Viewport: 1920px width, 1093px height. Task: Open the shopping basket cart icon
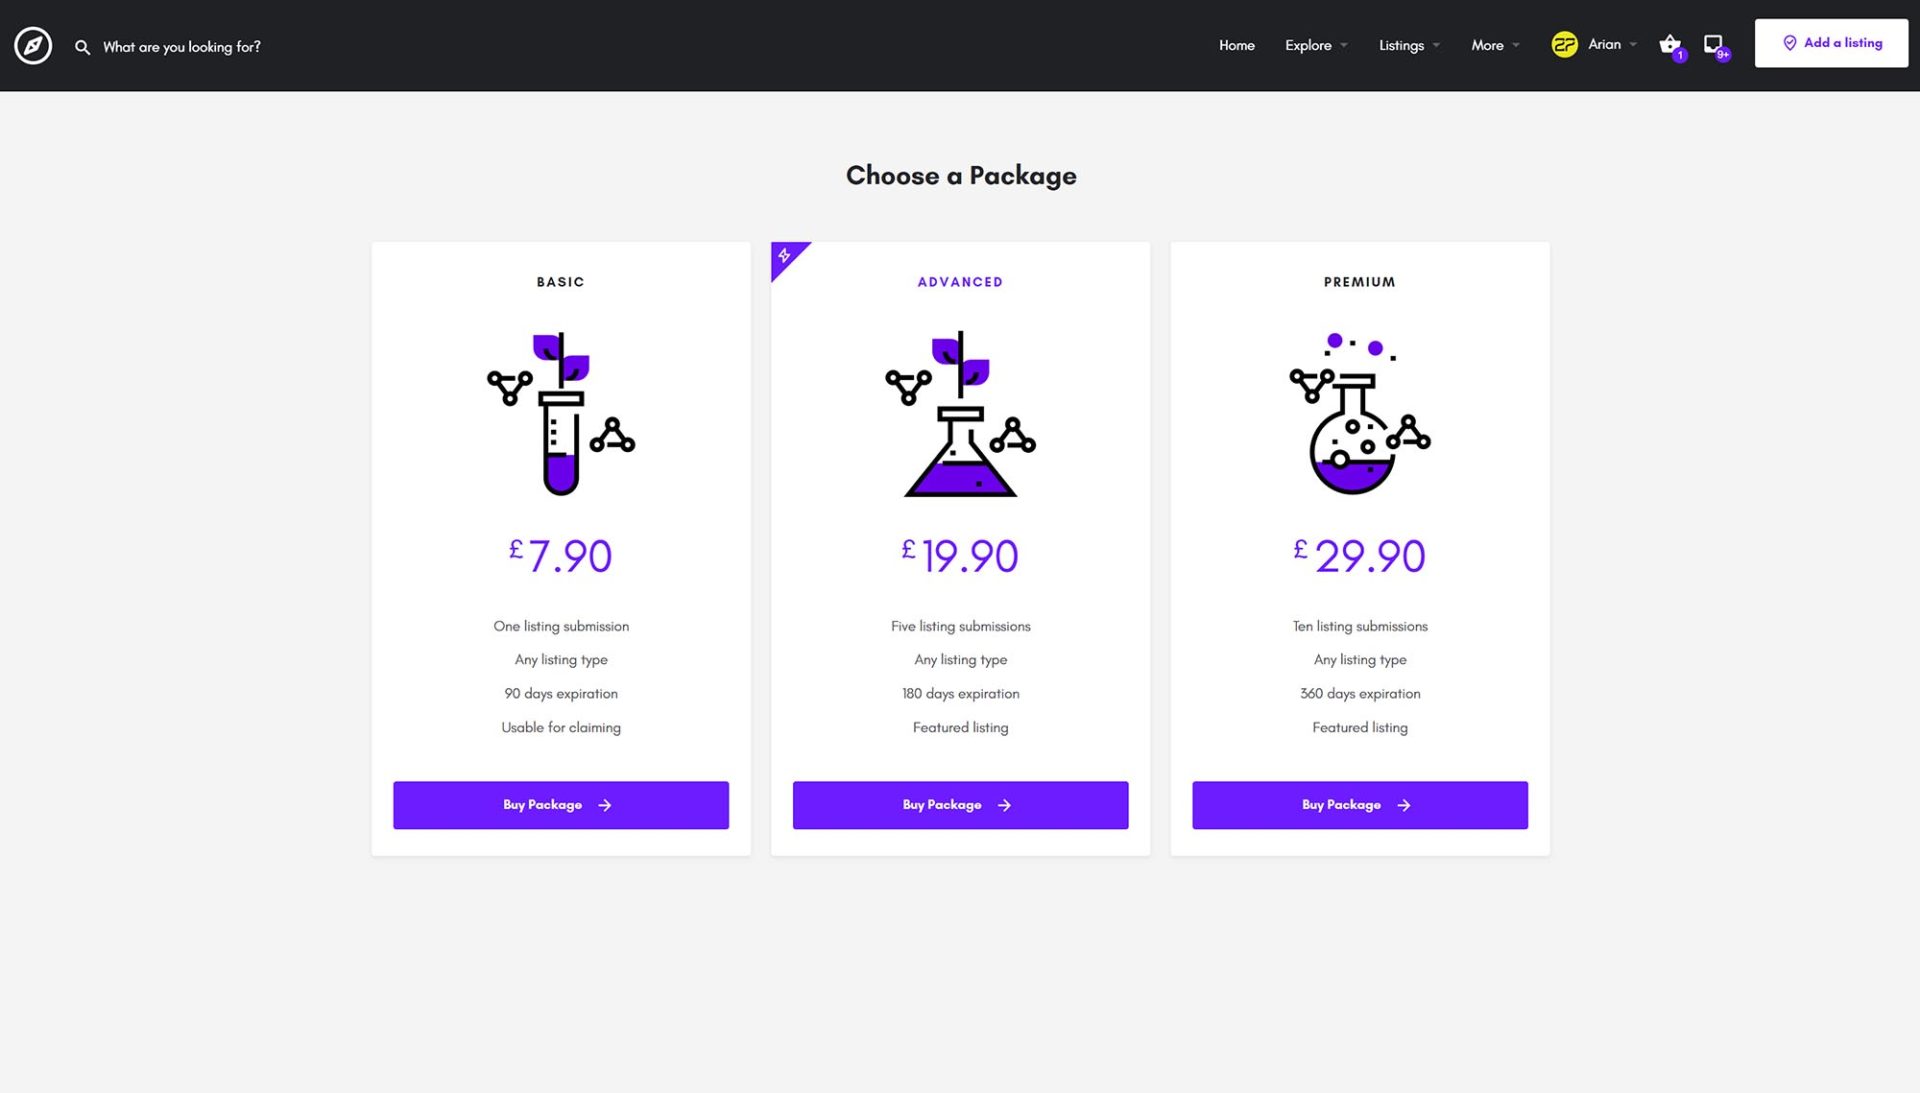(x=1669, y=45)
